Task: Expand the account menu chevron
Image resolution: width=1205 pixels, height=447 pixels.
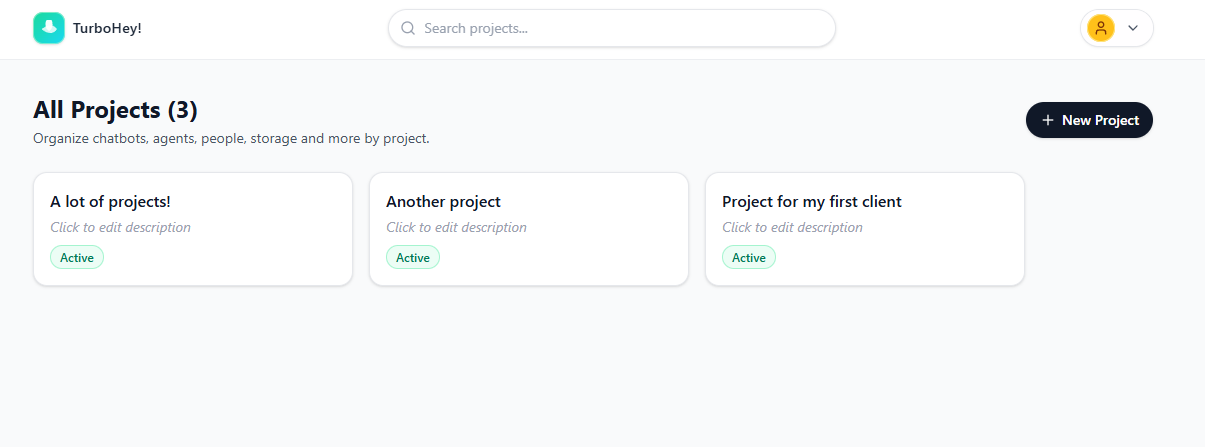Action: click(x=1133, y=28)
